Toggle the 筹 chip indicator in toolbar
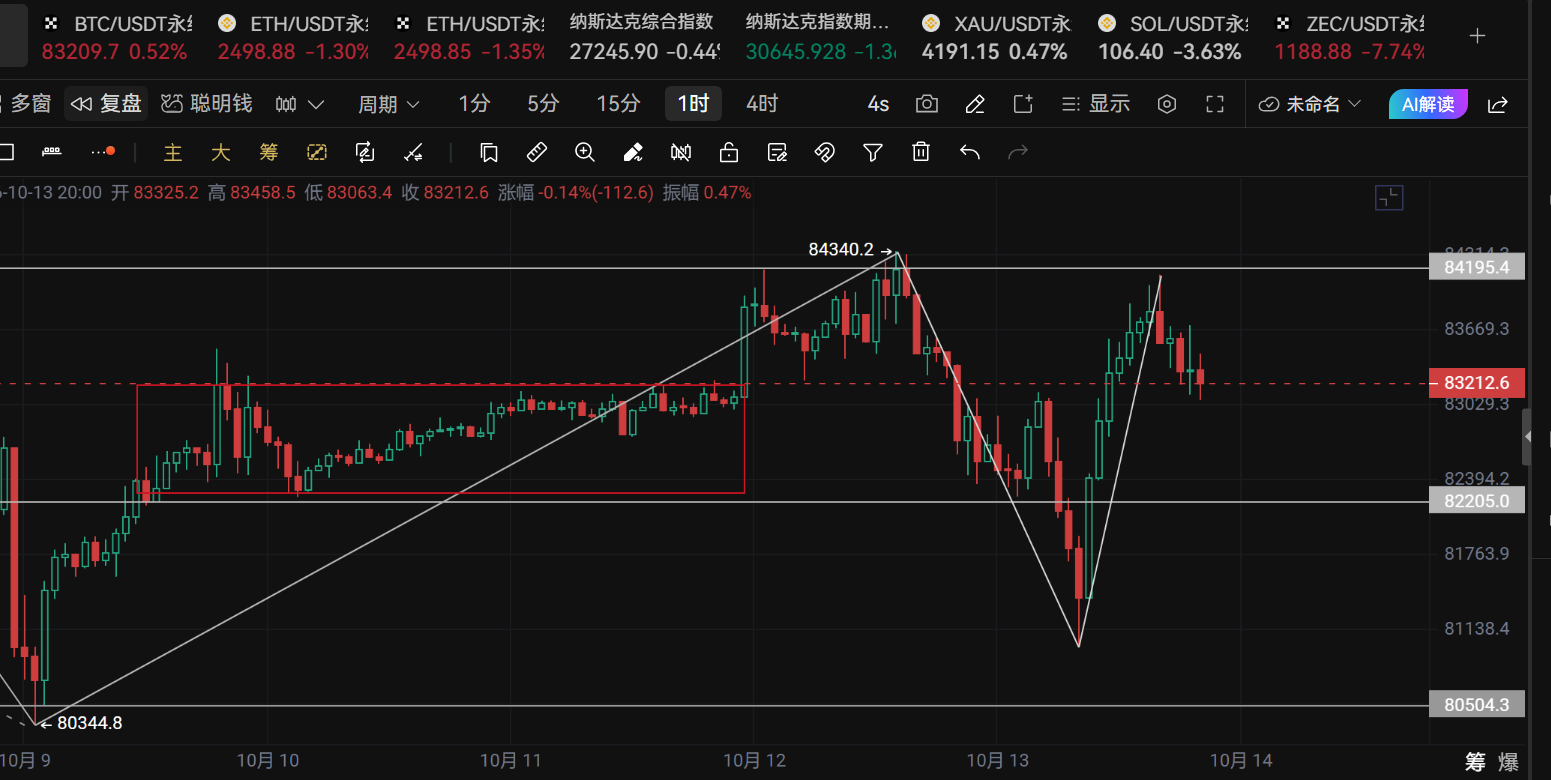This screenshot has width=1551, height=780. click(x=269, y=152)
